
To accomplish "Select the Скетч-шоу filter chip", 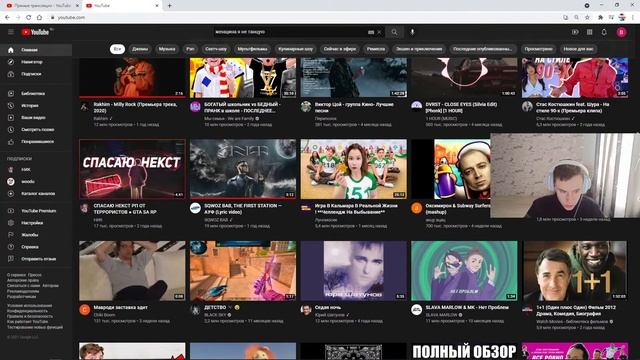I will click(x=216, y=49).
